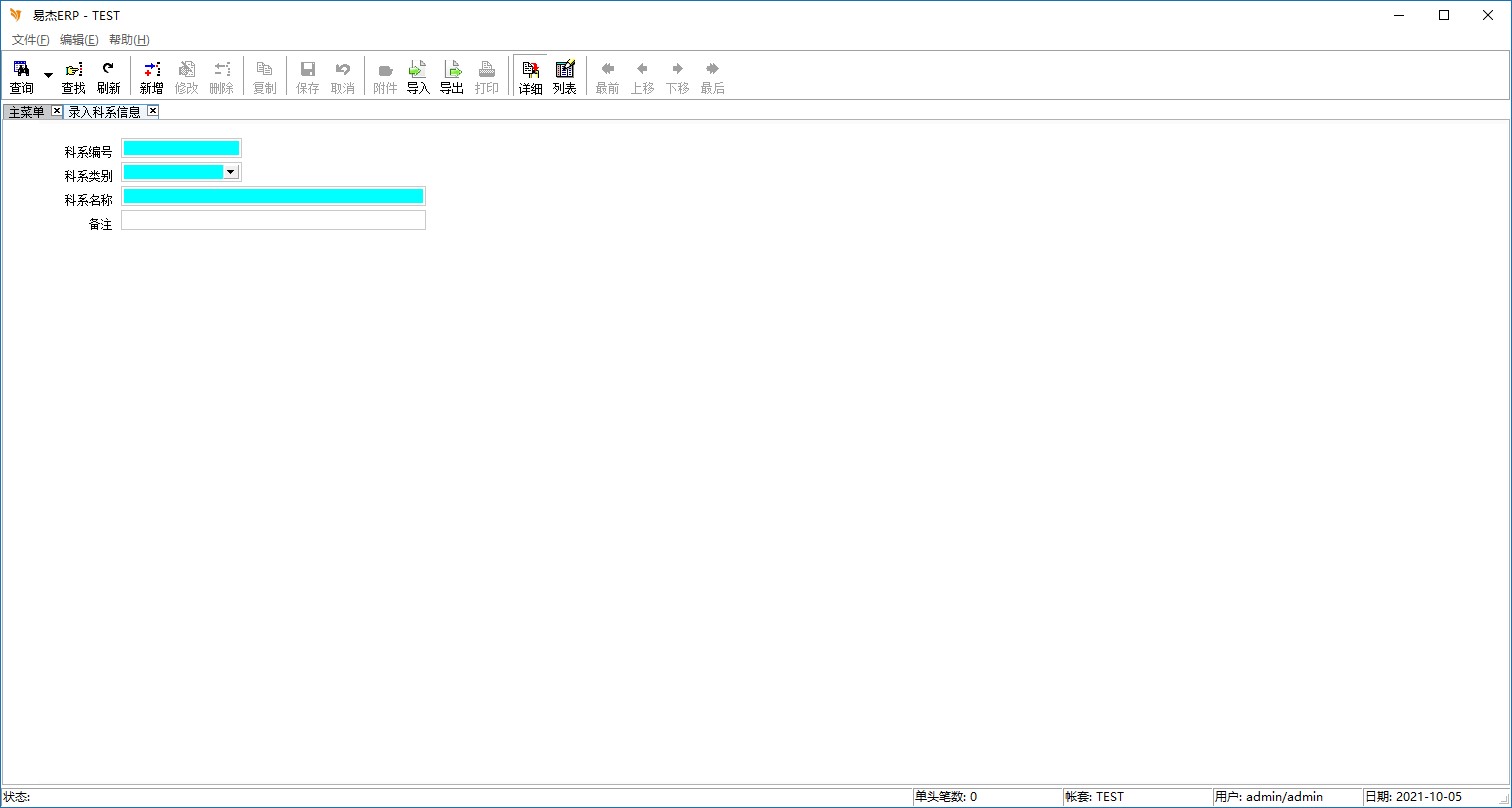Screen dimensions: 1512x808
Task: Open the 科系类别 combo box dropdown
Action: click(231, 172)
